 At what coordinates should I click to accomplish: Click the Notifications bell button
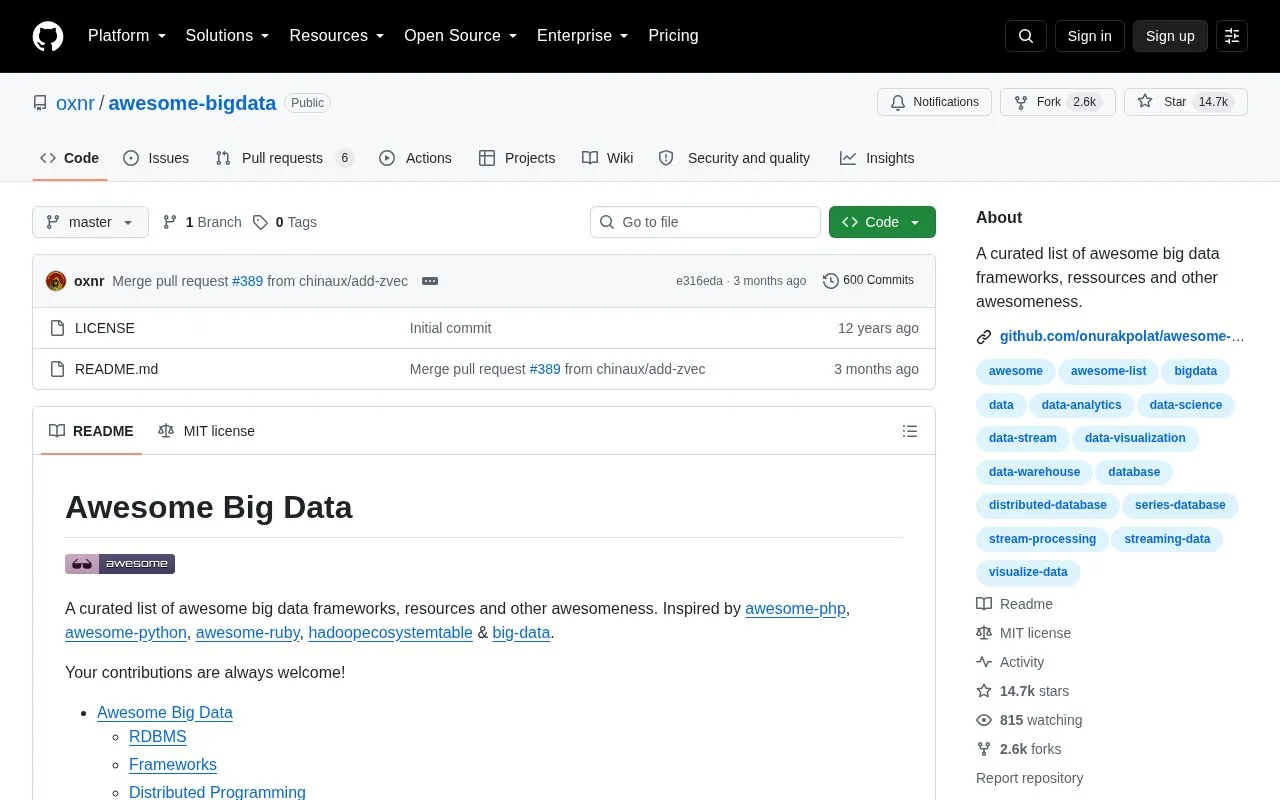click(934, 102)
